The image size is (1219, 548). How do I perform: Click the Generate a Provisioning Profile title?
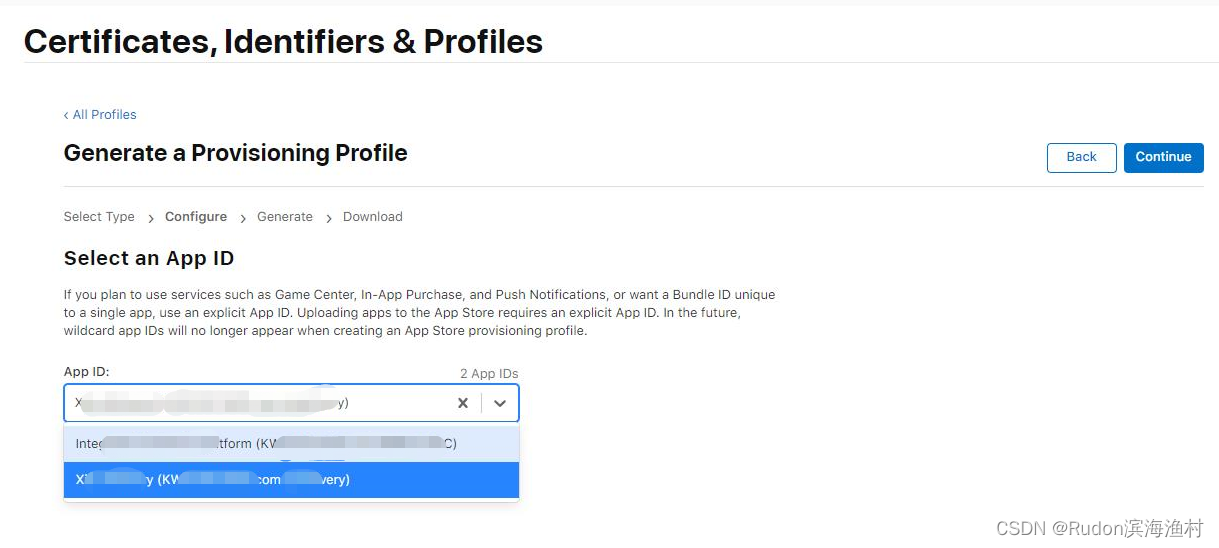(236, 153)
